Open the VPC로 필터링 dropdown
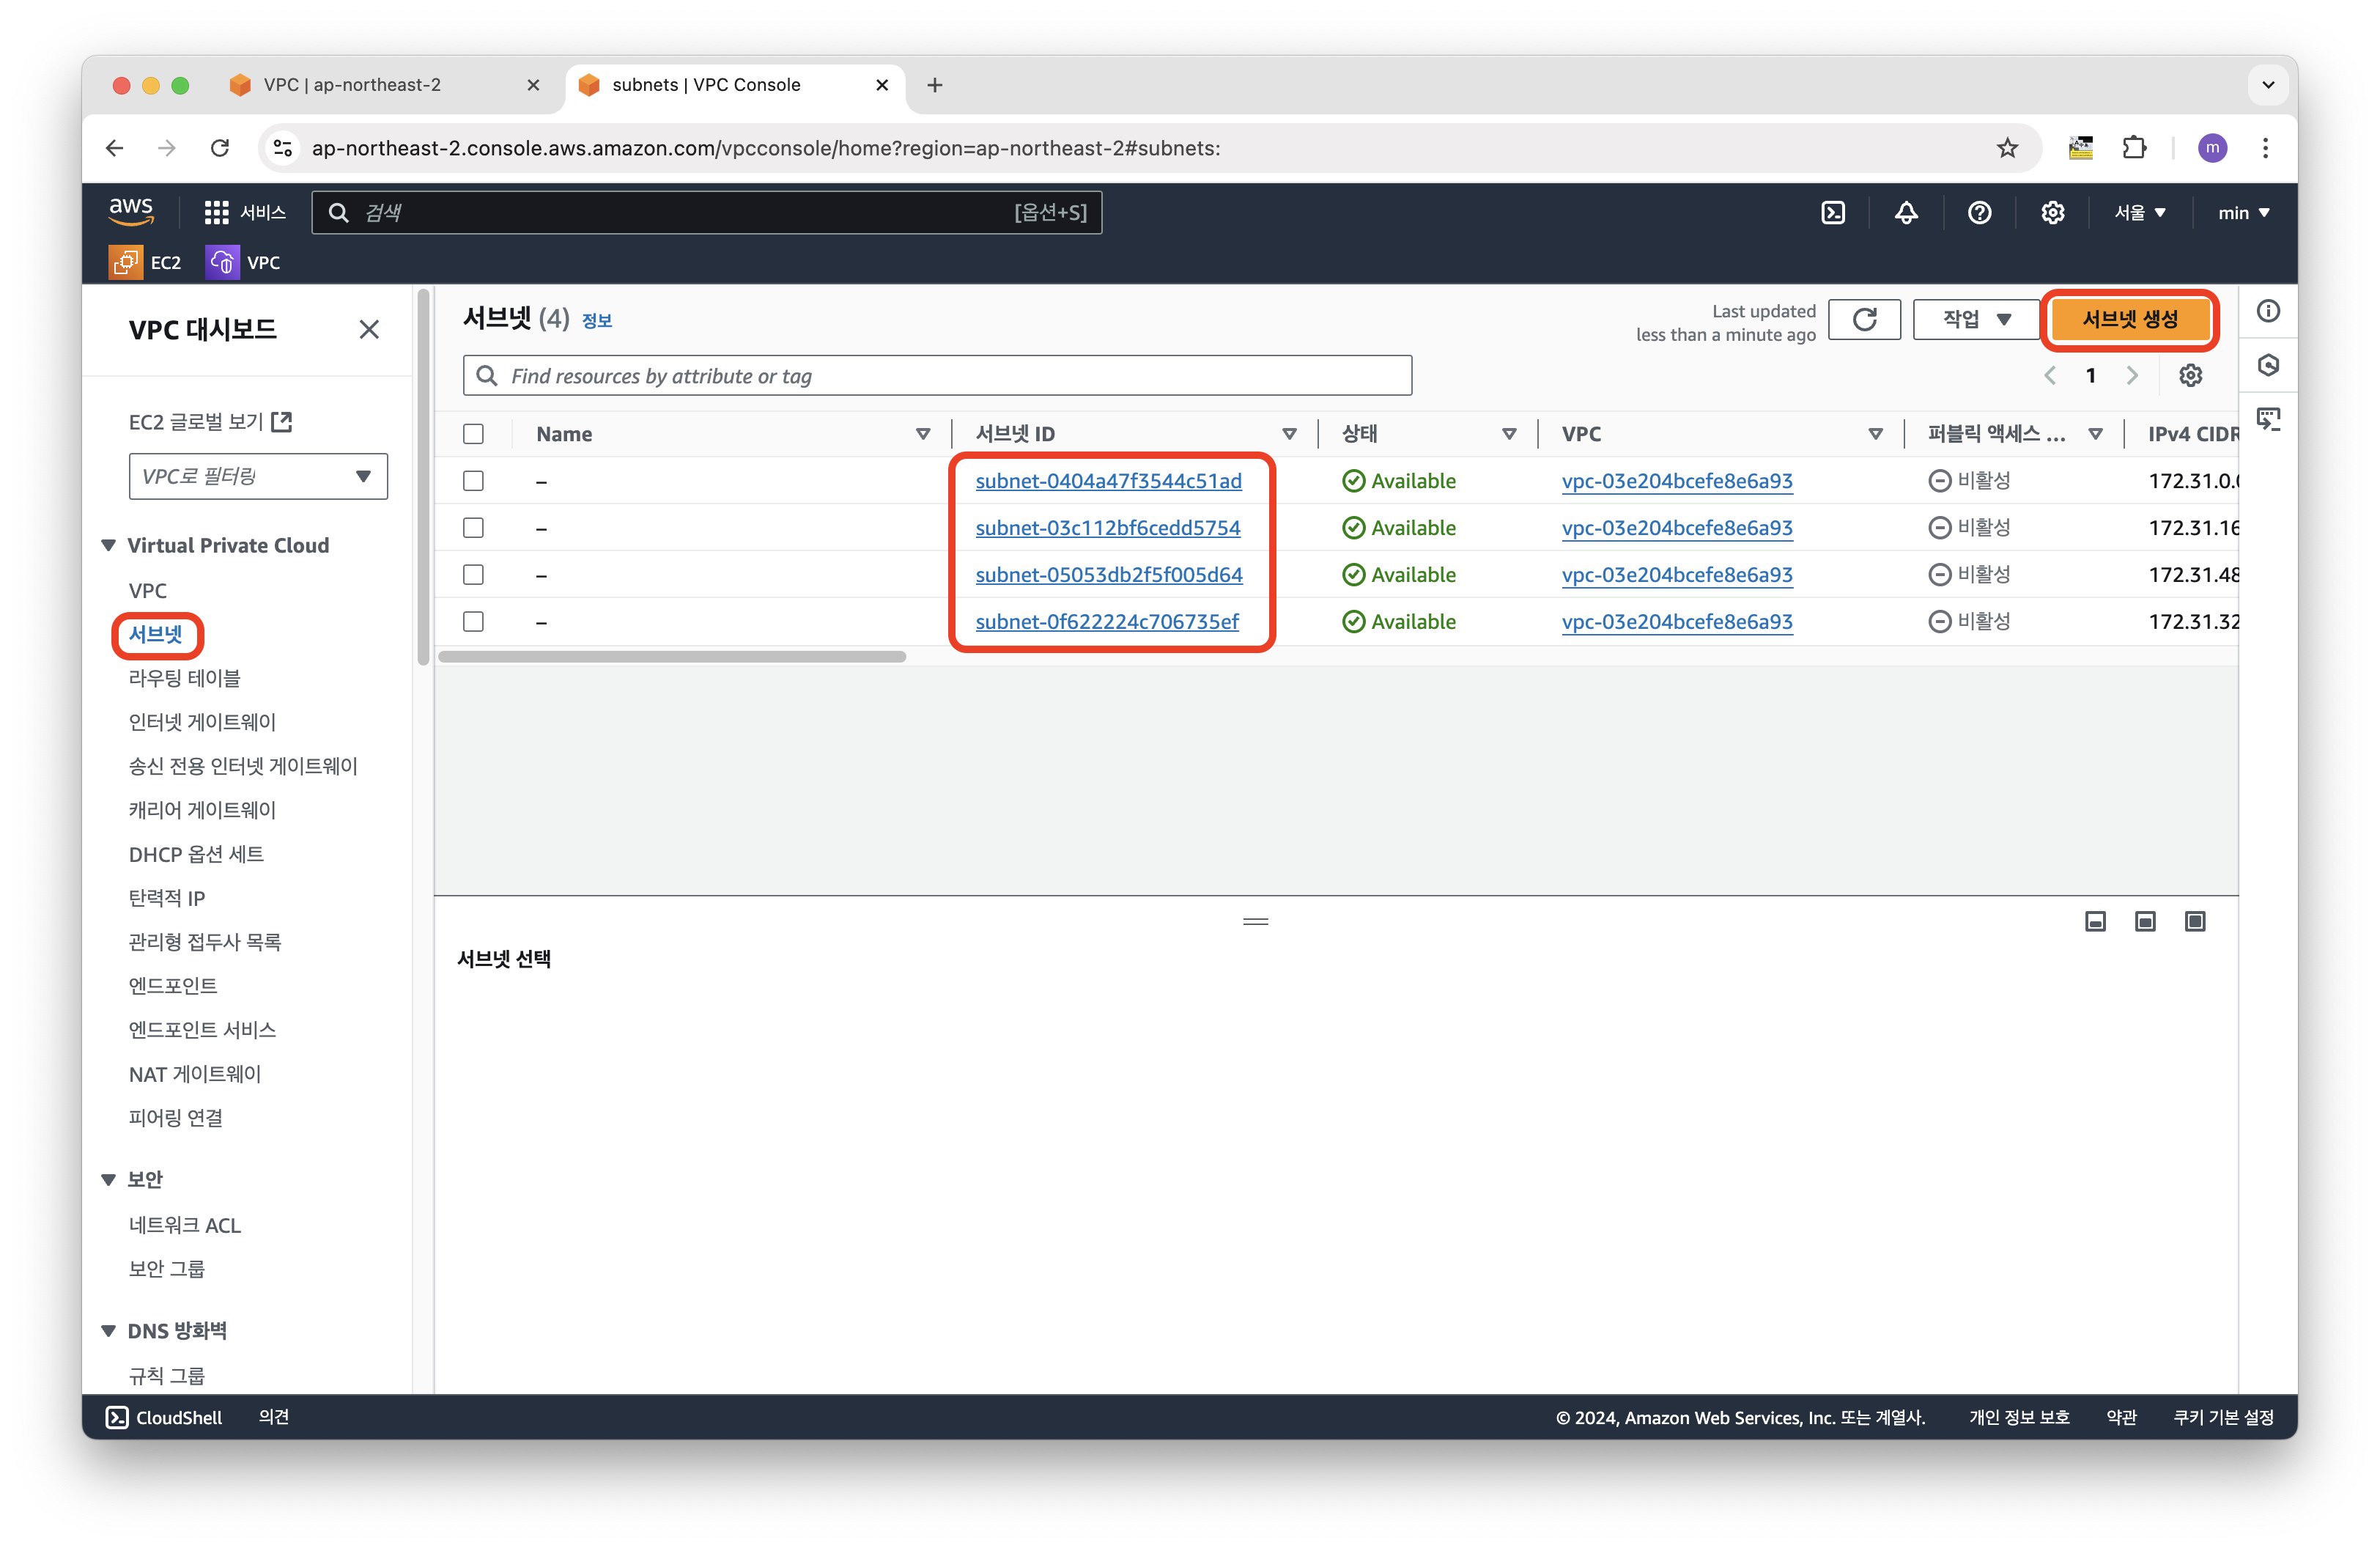 click(258, 476)
